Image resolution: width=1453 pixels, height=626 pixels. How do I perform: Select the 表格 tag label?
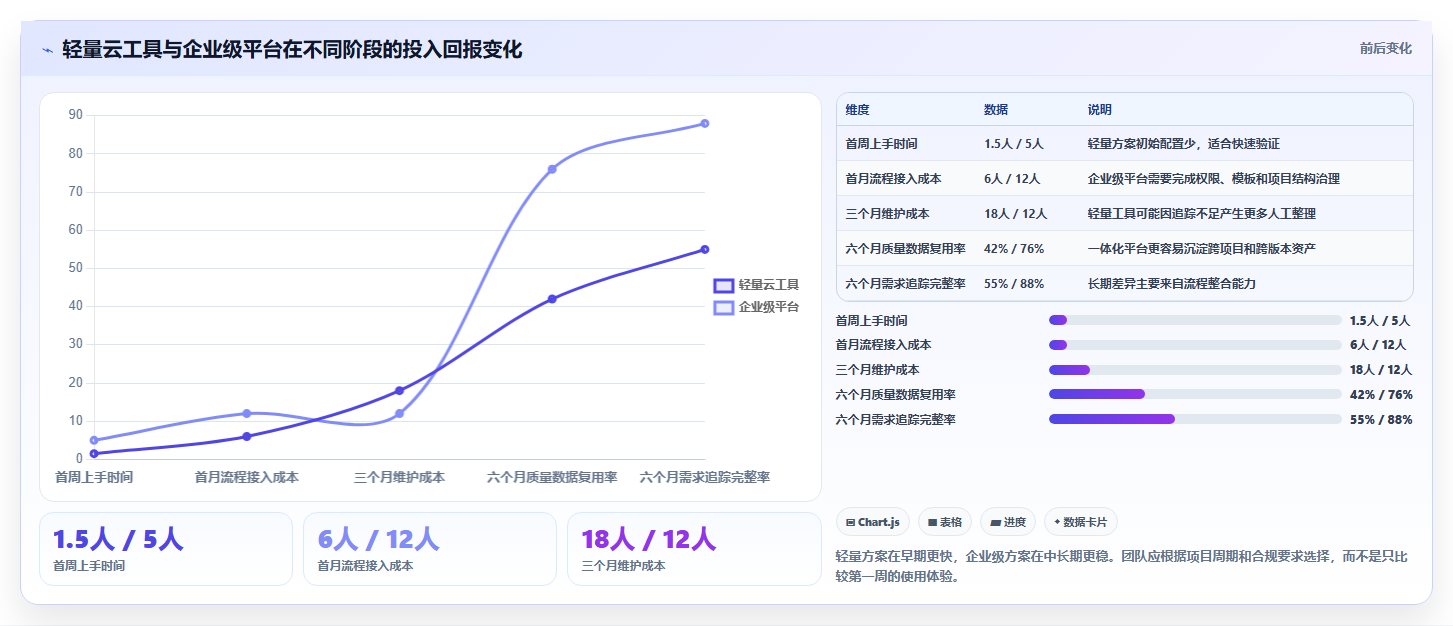coord(951,522)
